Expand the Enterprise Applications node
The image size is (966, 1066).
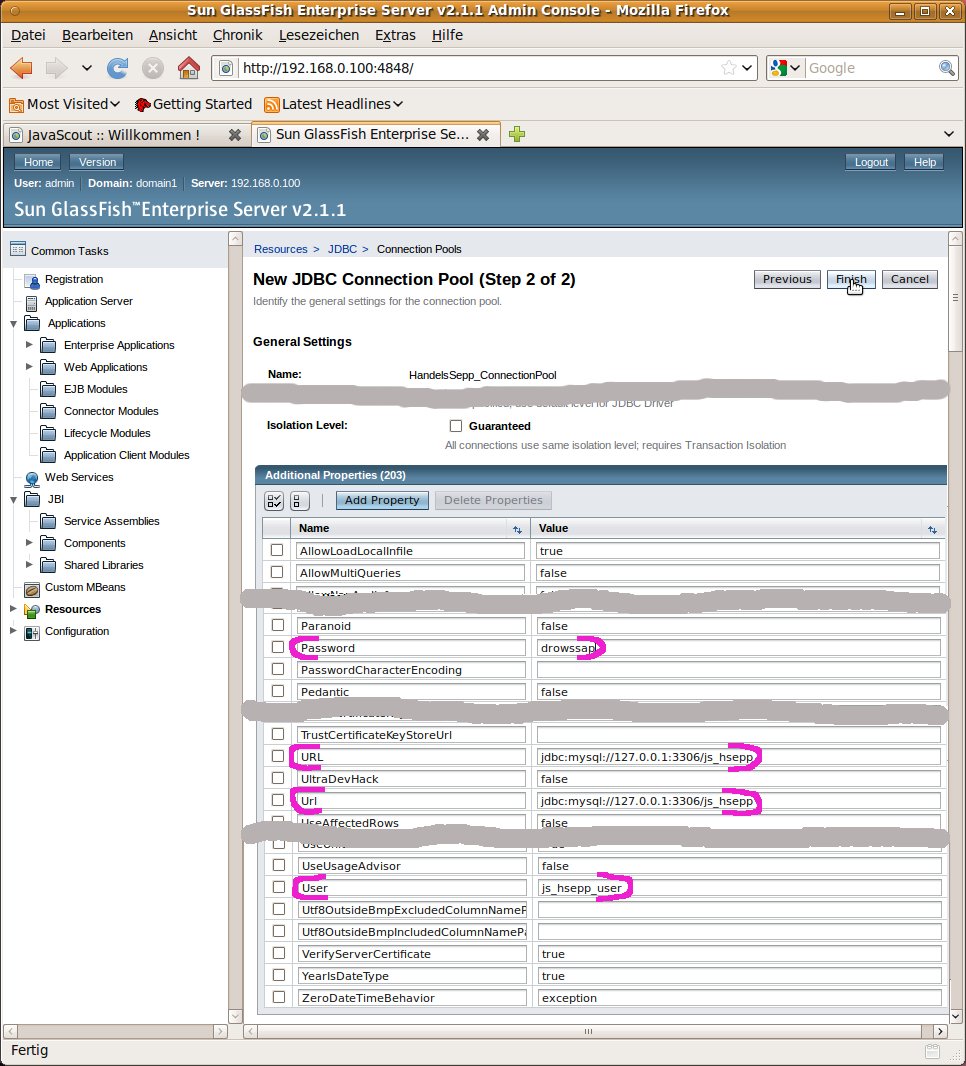click(30, 345)
